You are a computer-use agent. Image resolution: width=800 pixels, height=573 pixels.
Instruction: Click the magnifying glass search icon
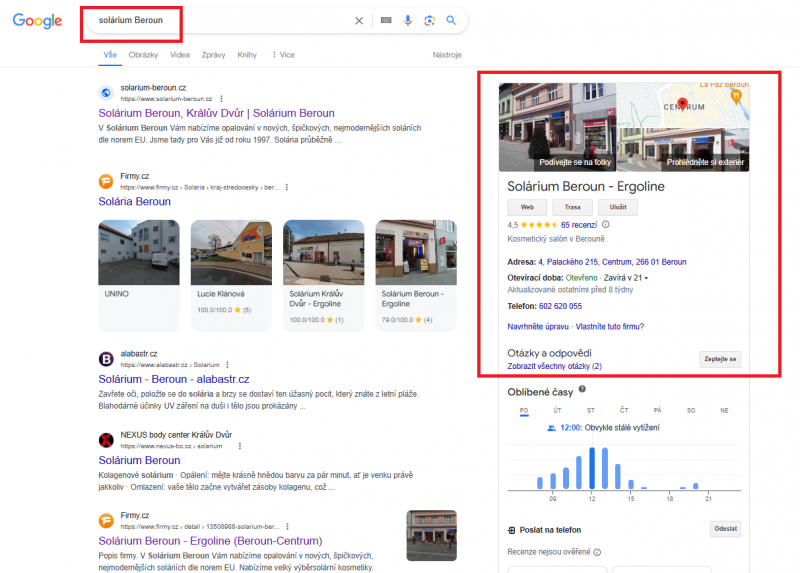pyautogui.click(x=451, y=20)
